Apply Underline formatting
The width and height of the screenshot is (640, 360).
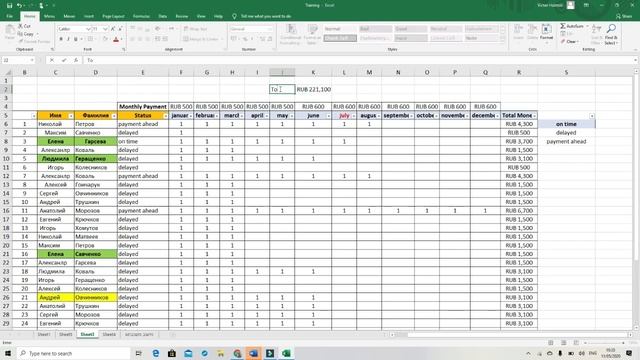pos(76,39)
